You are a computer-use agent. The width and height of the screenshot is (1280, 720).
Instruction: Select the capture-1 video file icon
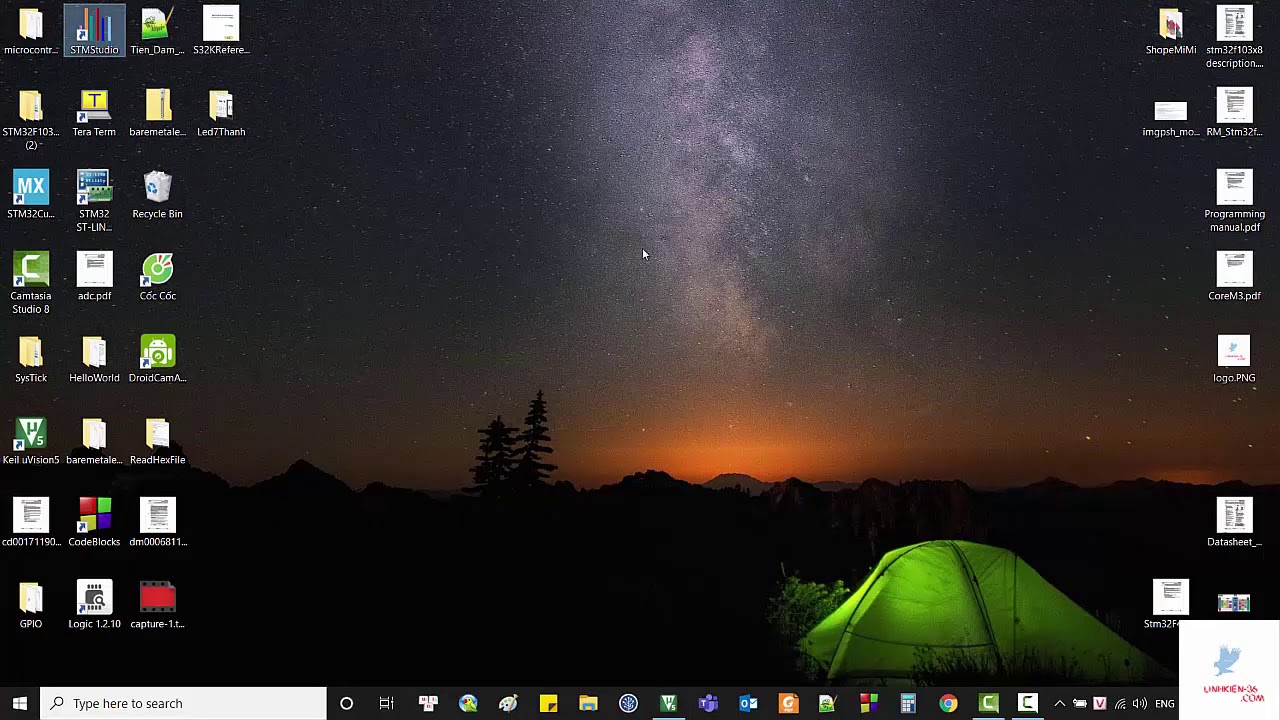pyautogui.click(x=157, y=605)
